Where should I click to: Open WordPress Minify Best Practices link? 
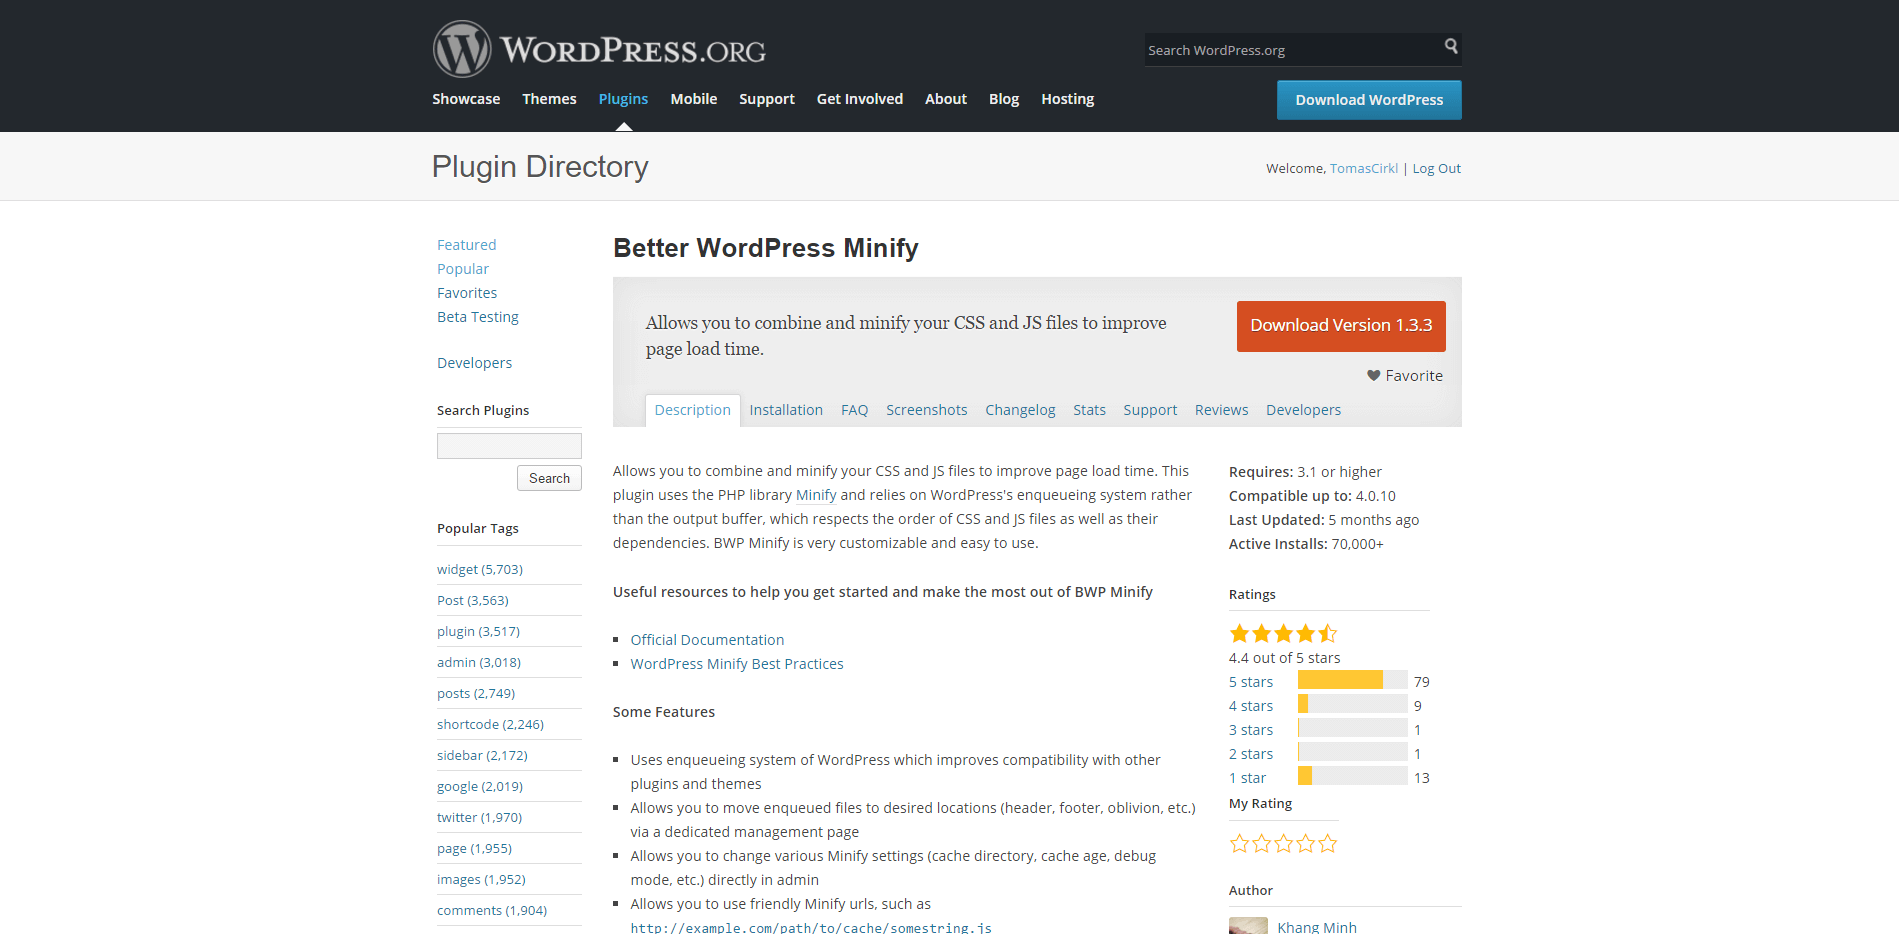click(737, 664)
